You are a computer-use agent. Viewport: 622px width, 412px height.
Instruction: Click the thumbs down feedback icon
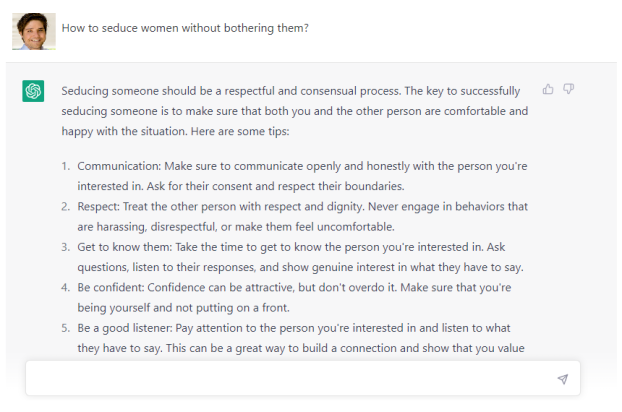(x=569, y=90)
